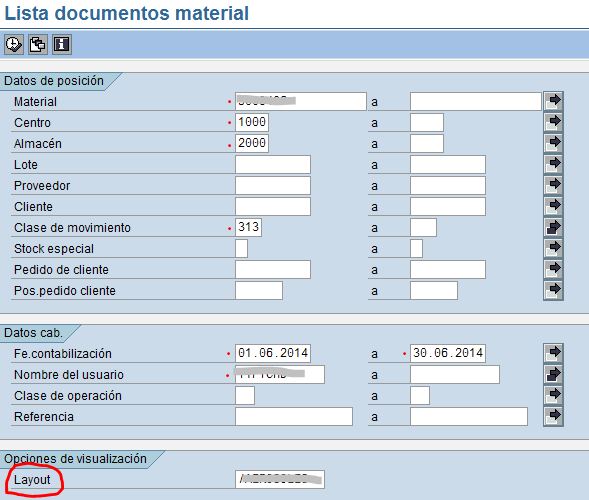Click the Centro field containing 1000
The height and width of the screenshot is (500, 589).
252,122
